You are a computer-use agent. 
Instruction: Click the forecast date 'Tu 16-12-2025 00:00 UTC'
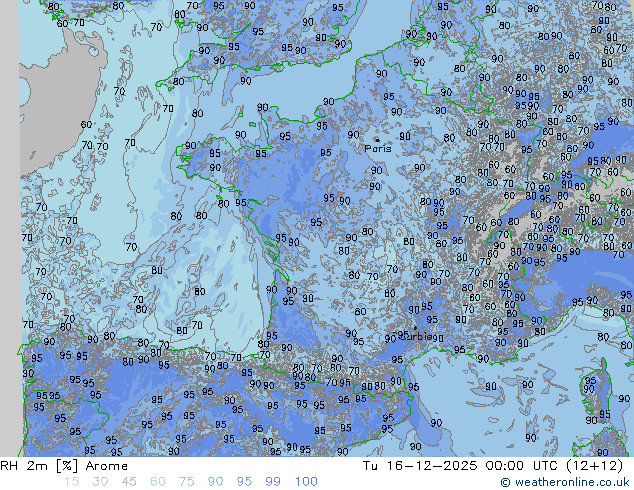pos(463,466)
